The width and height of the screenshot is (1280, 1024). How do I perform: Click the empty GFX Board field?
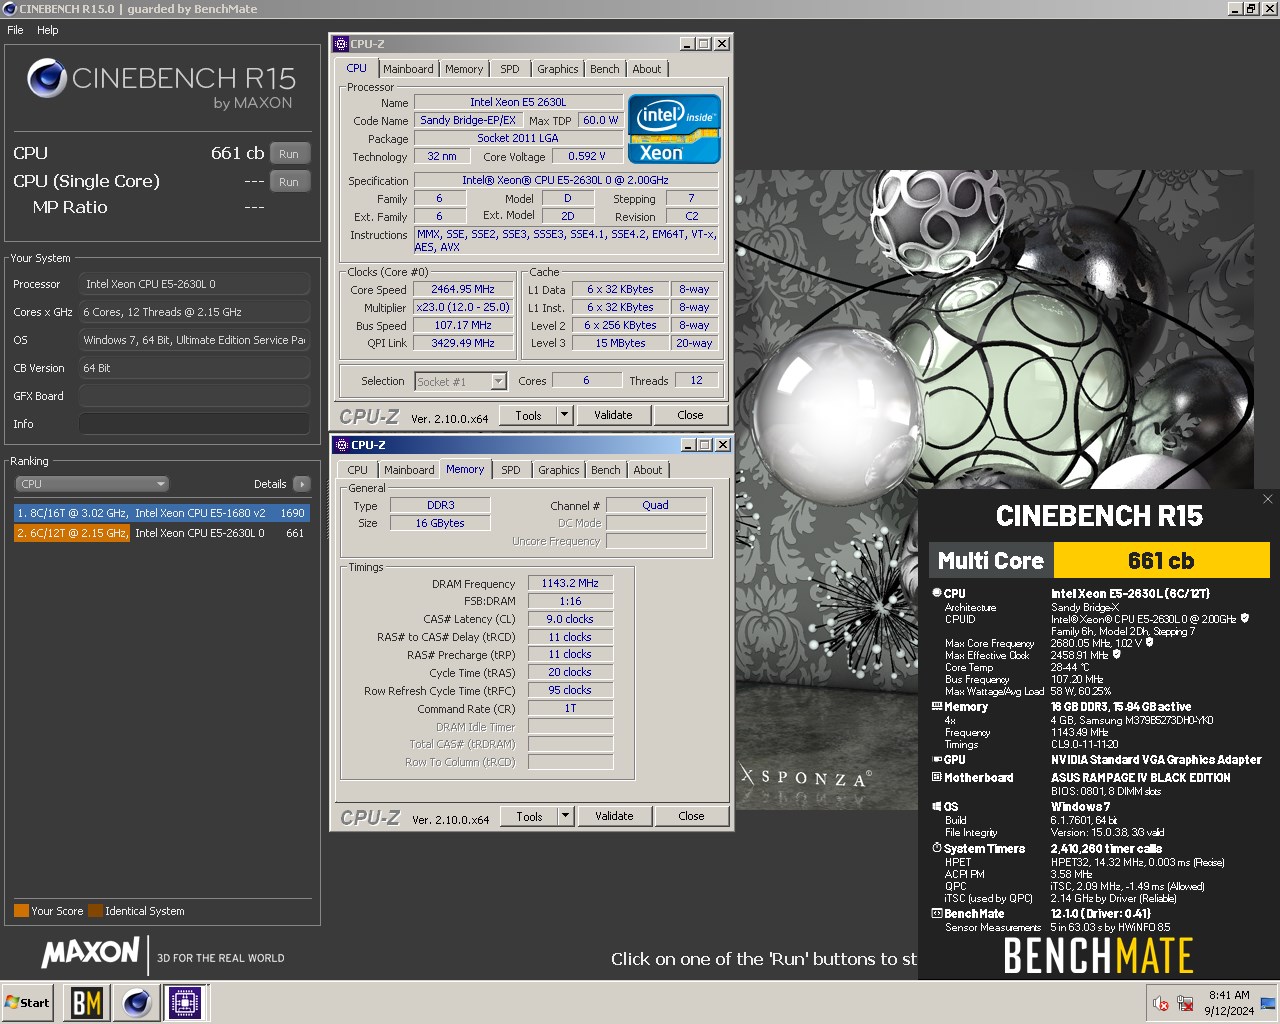194,396
